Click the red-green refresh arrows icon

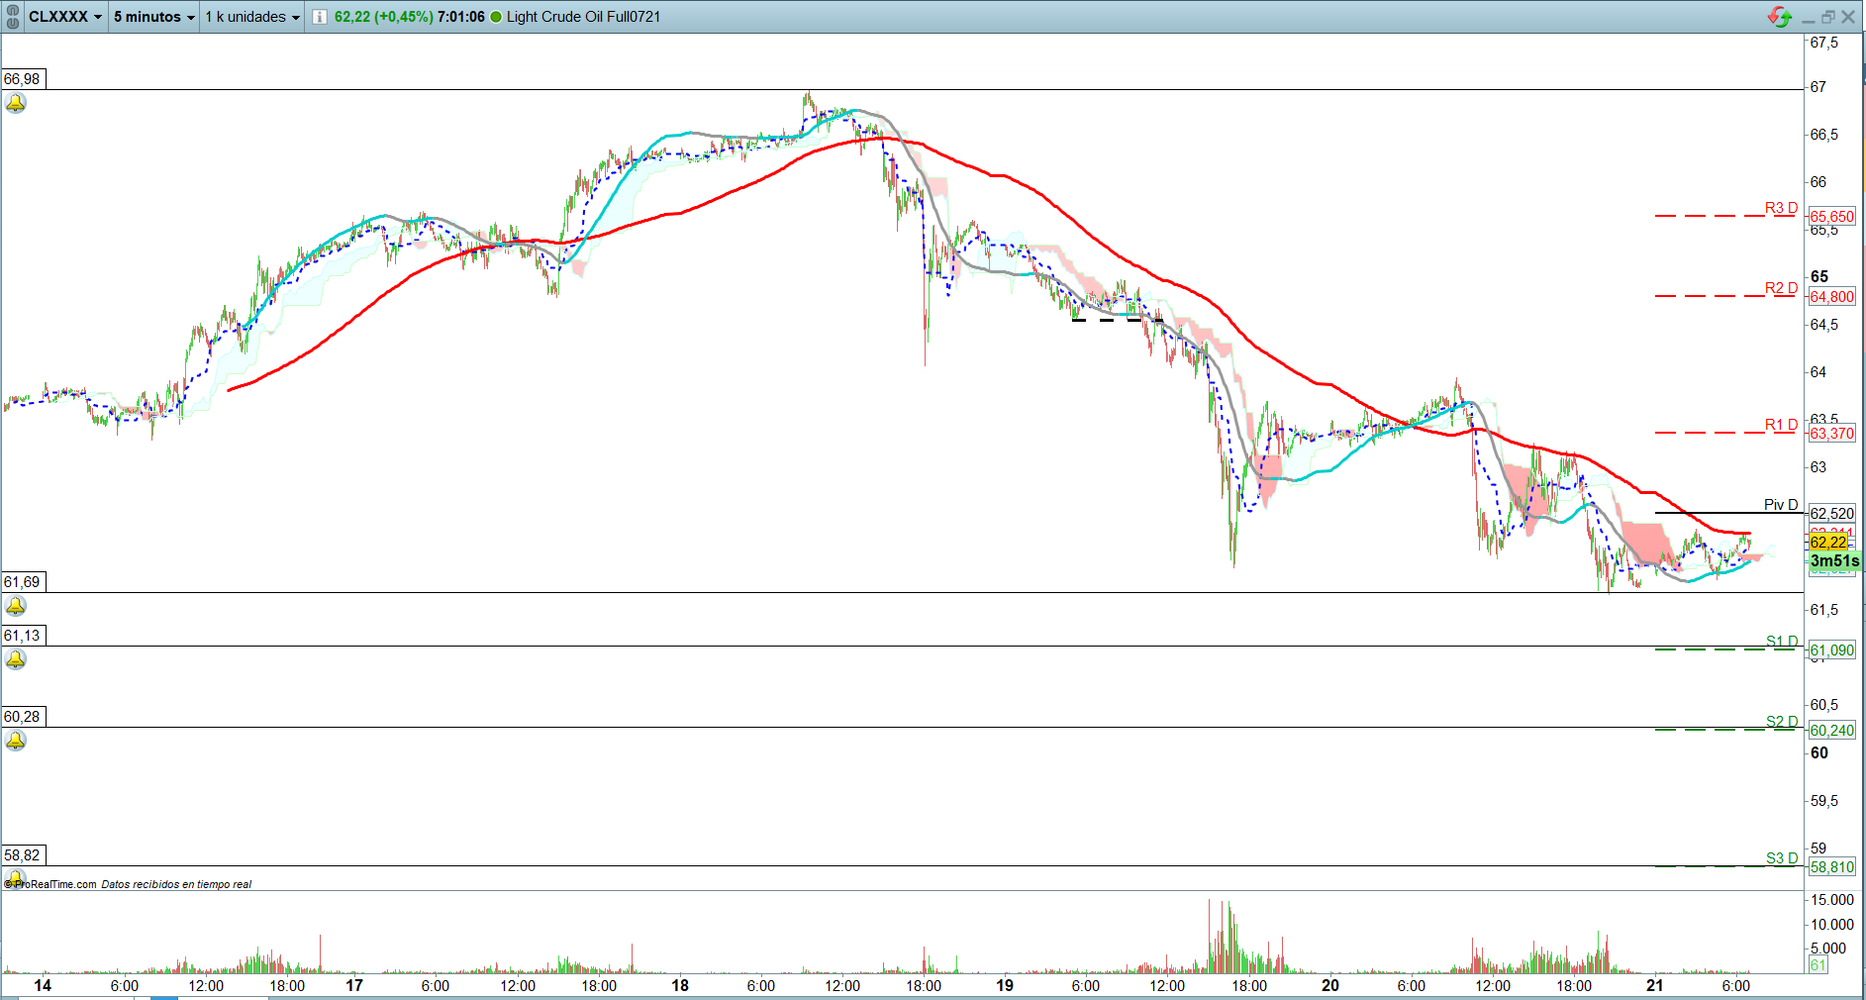tap(1780, 17)
